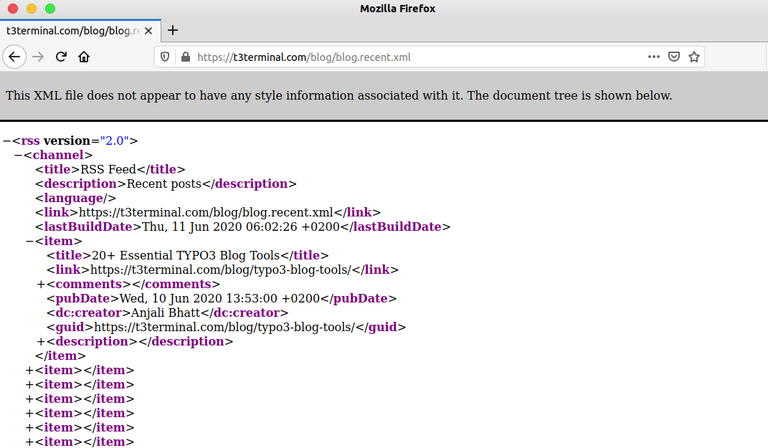Click the forward navigation arrow

click(x=38, y=57)
